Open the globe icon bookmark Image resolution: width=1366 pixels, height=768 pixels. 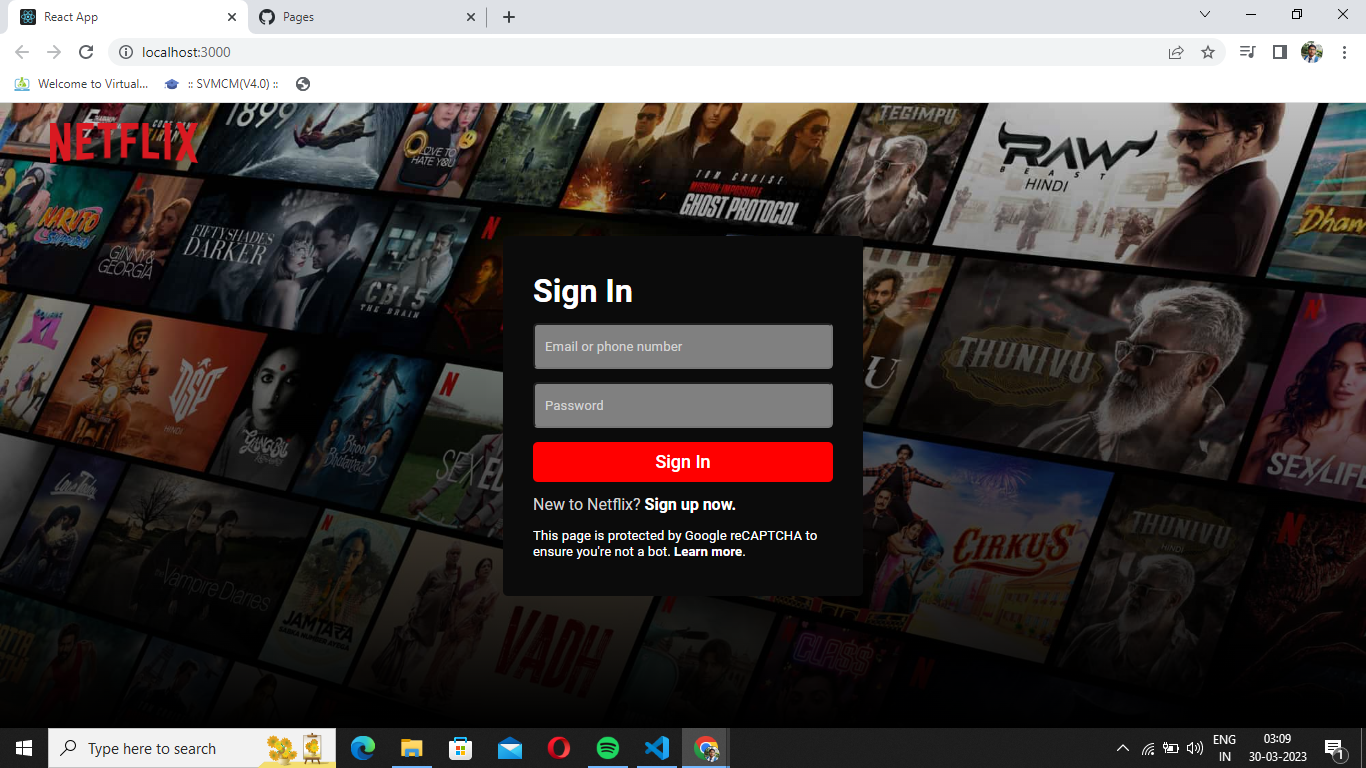pos(303,84)
